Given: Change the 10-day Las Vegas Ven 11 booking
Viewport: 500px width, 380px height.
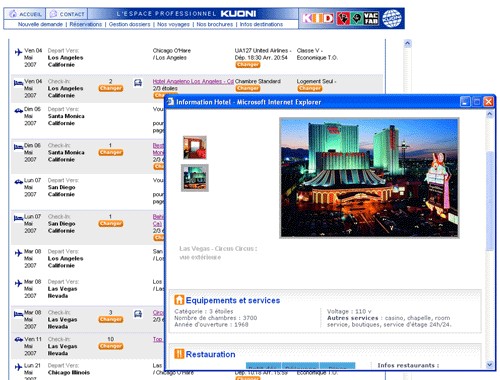Looking at the screenshot, I should pos(111,346).
